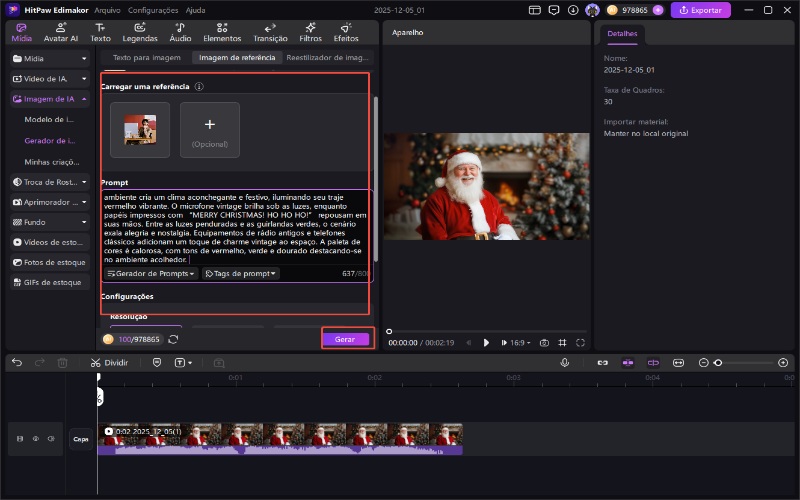Toggle the track lock icon
Screen dimensions: 800x500
click(21, 438)
